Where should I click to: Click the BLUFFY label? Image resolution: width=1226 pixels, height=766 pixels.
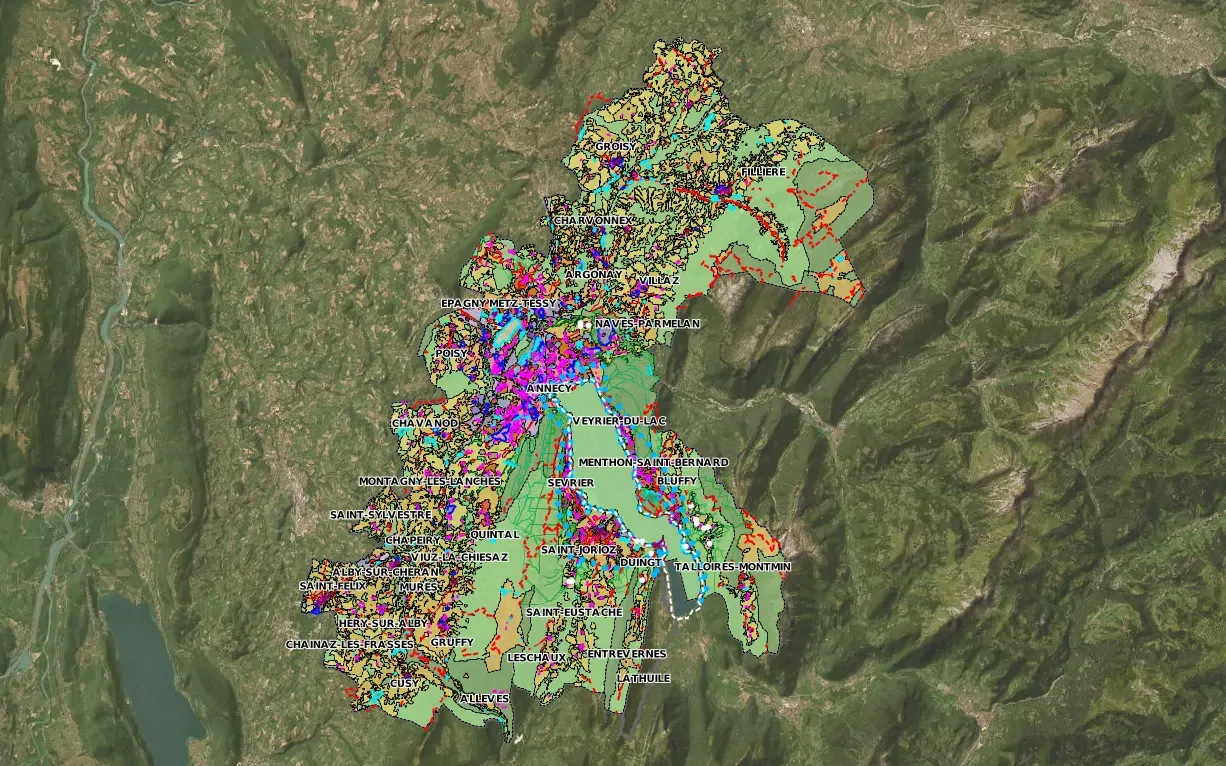677,481
